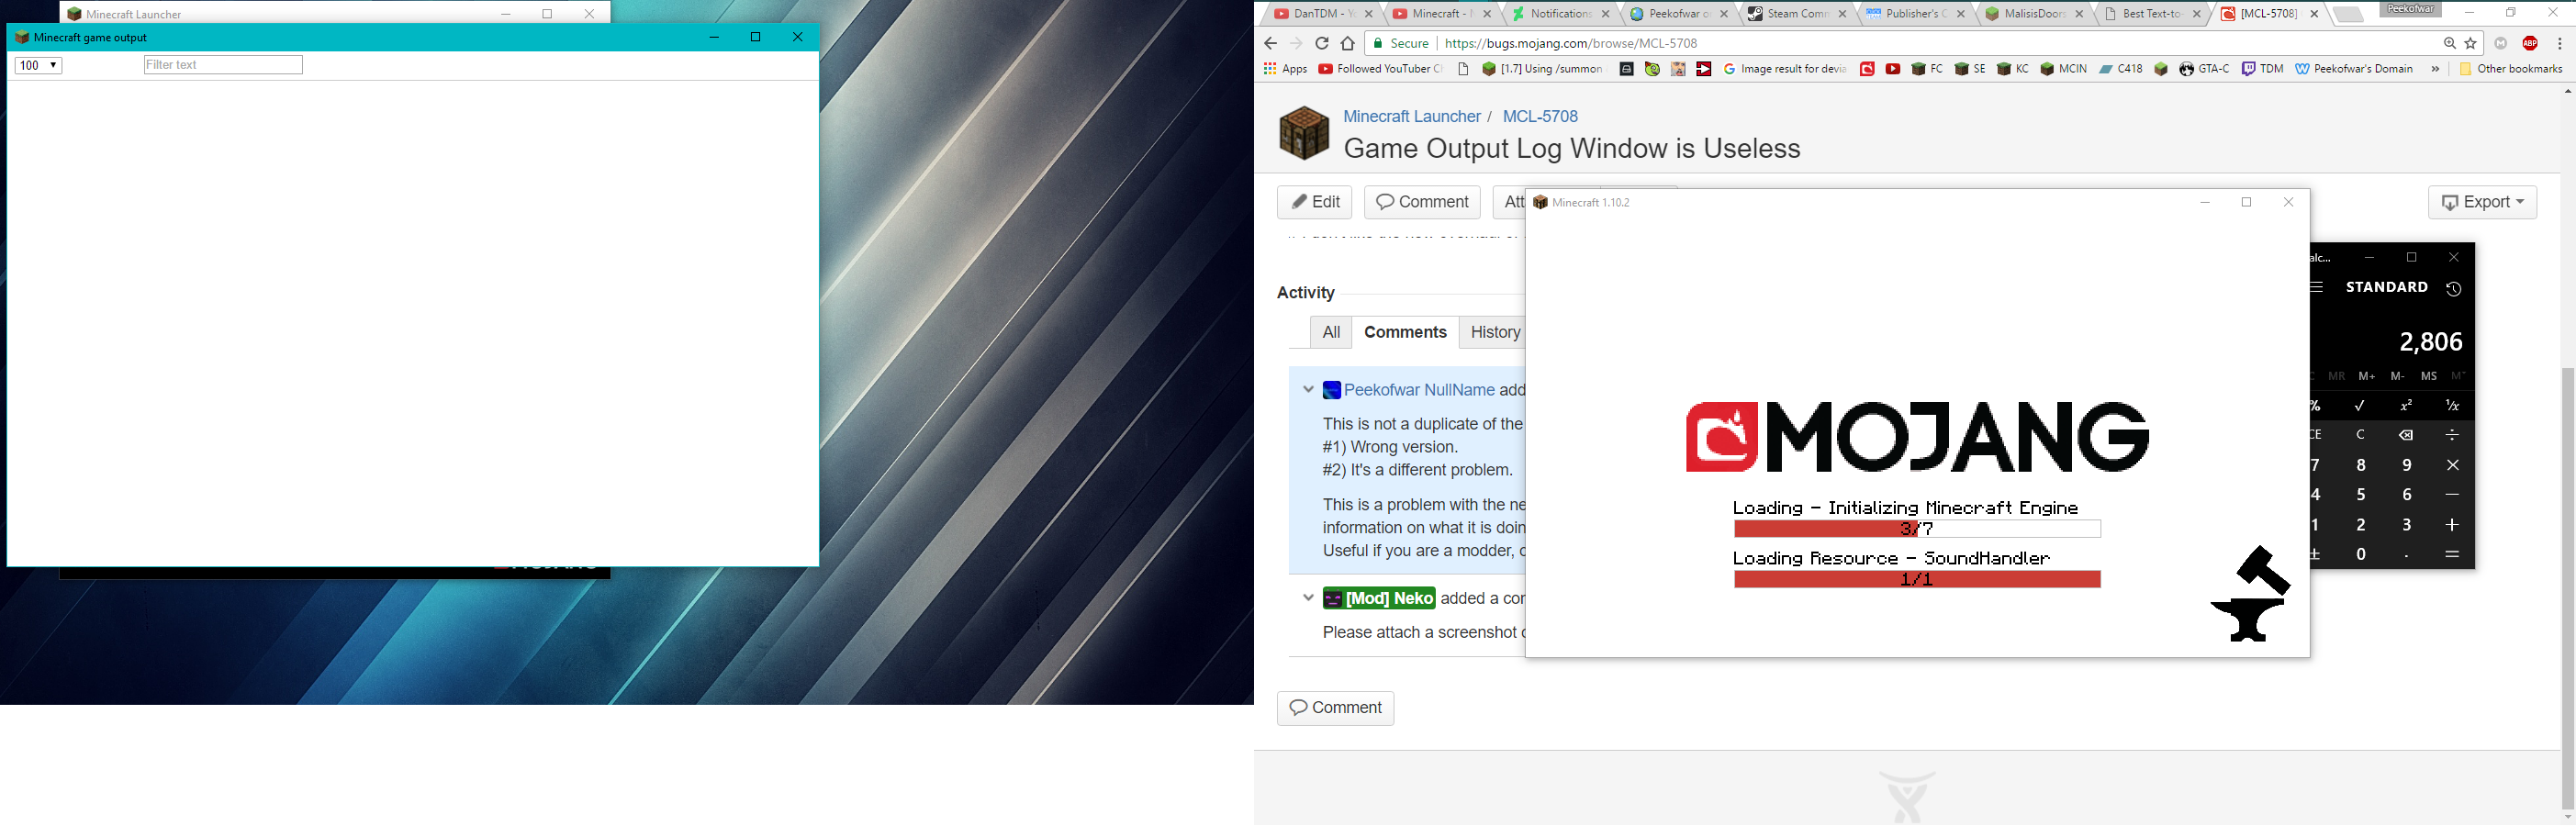Open the Peekofwar's Domain bookmark
This screenshot has height=826, width=2576.
point(2354,69)
